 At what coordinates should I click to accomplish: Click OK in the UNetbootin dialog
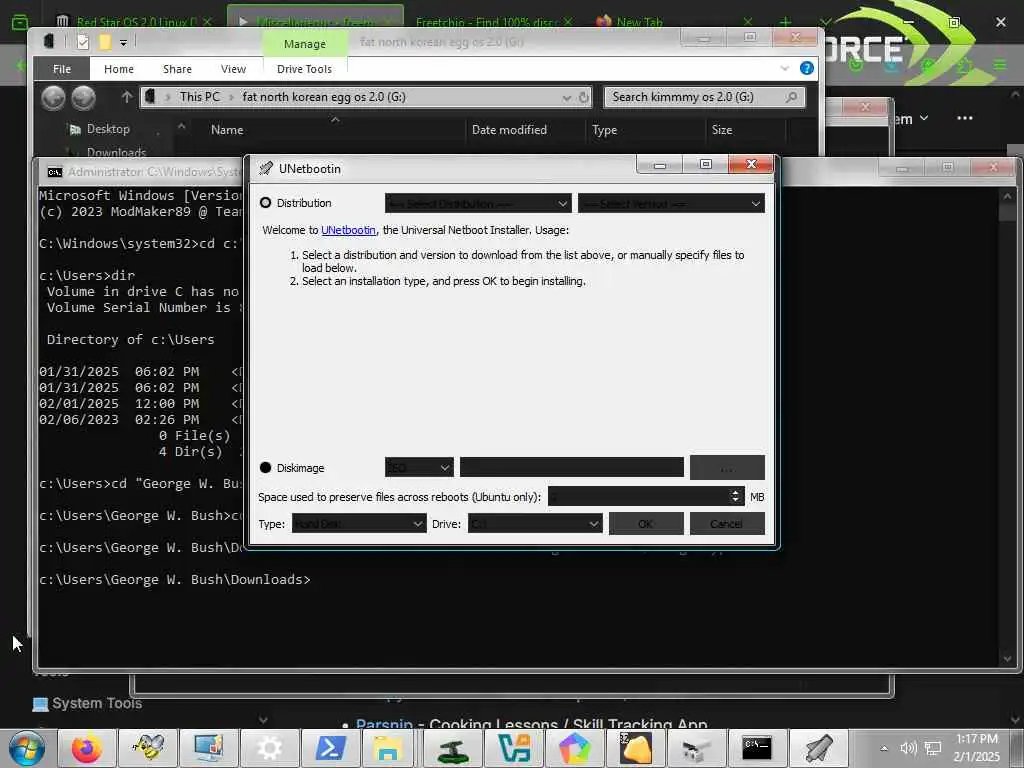click(646, 524)
